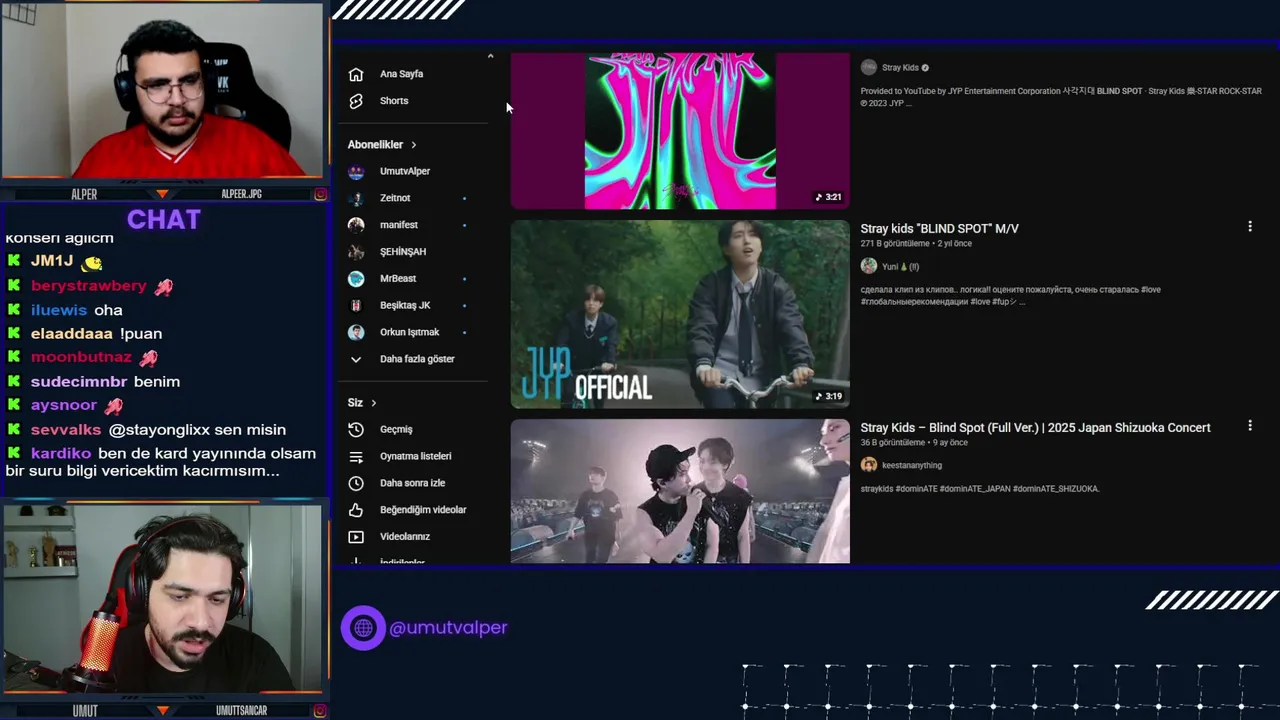Viewport: 1280px width, 720px height.
Task: Open Daha sonra izle clock icon
Action: 355,483
